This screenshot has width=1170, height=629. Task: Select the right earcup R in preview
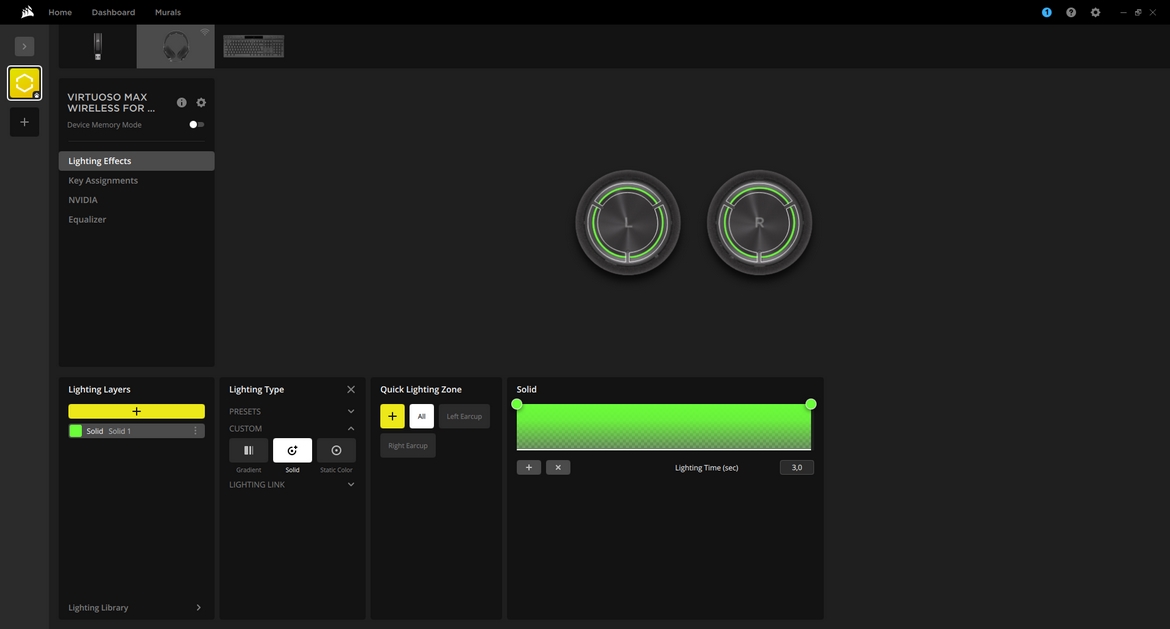tap(759, 222)
